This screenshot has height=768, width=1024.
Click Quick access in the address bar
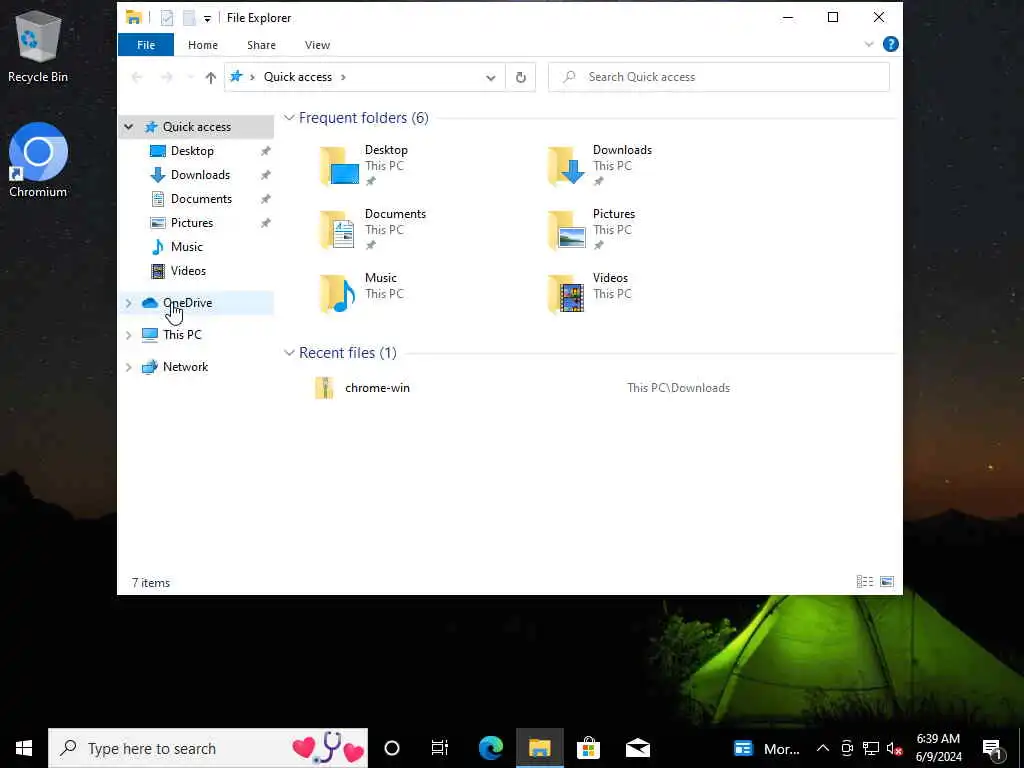(x=298, y=77)
